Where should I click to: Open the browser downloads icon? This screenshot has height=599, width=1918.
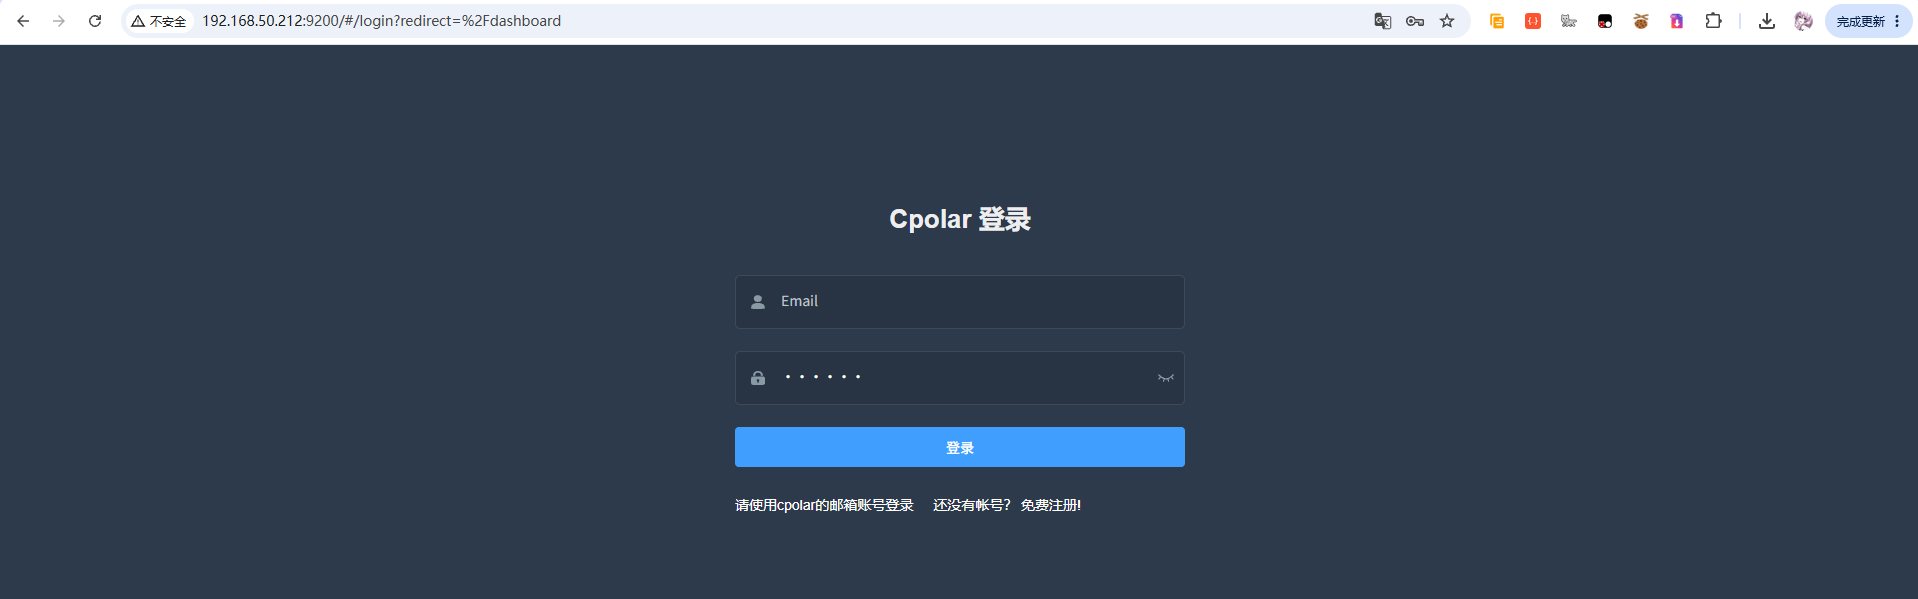point(1767,21)
